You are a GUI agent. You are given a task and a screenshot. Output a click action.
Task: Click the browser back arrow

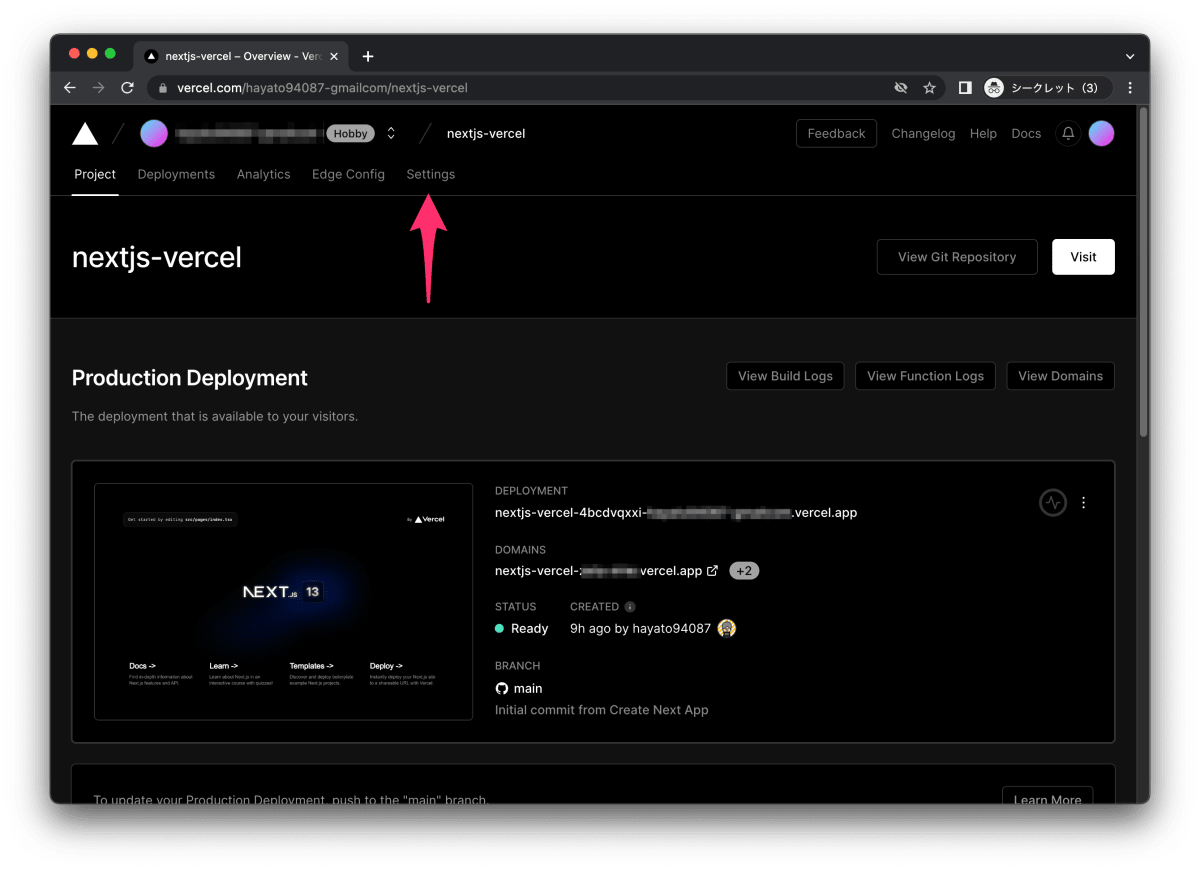click(70, 88)
